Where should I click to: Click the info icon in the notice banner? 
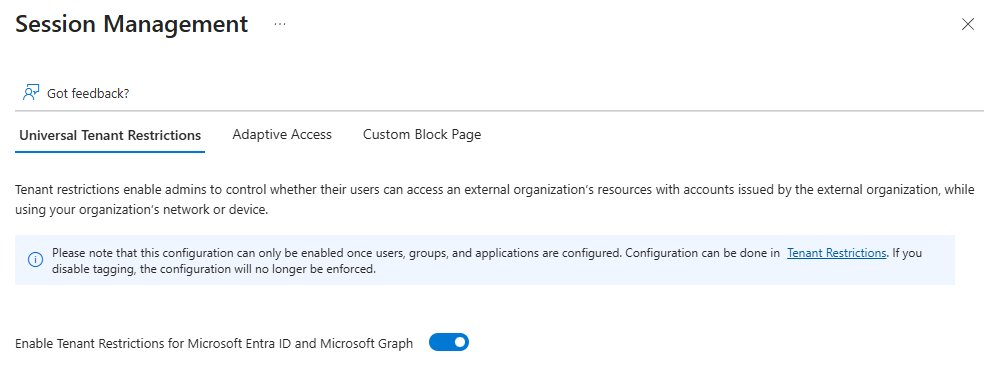(x=35, y=260)
